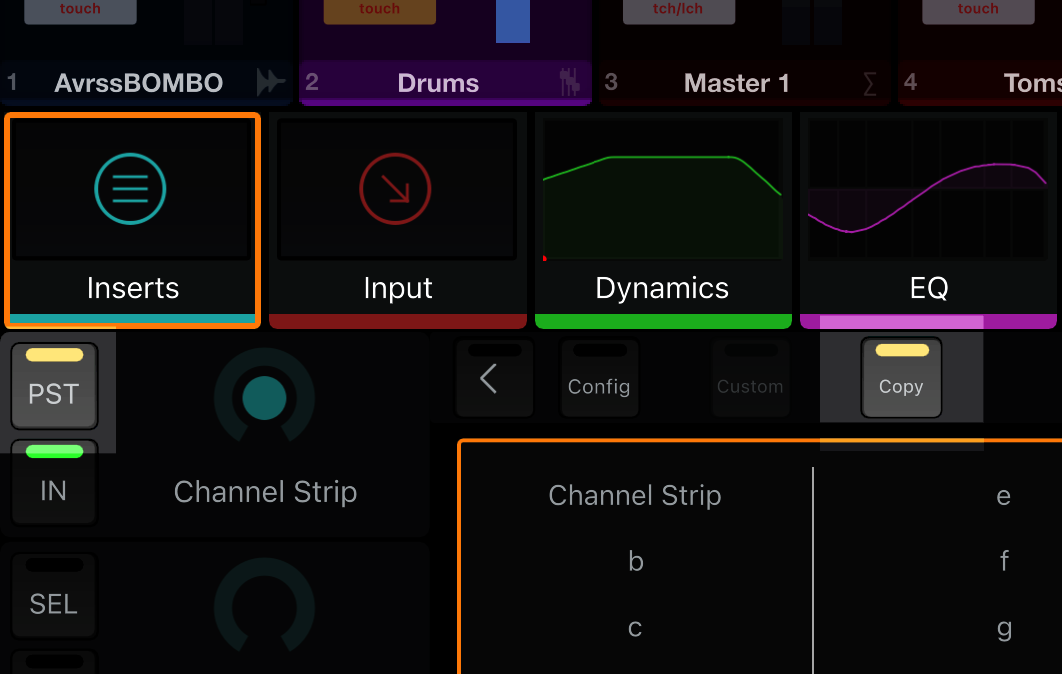This screenshot has width=1062, height=674.
Task: Select option f in the Channel Strip popup
Action: click(x=1004, y=562)
